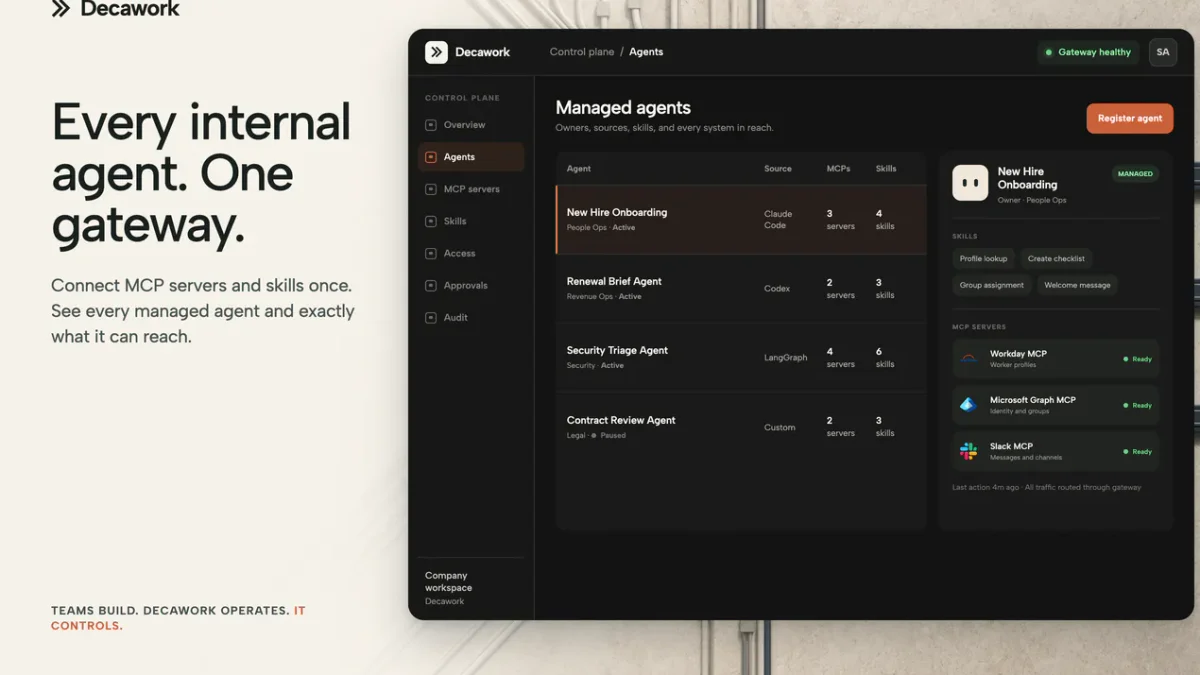1200x675 pixels.
Task: Click the Claude Code source cell
Action: [x=778, y=219]
